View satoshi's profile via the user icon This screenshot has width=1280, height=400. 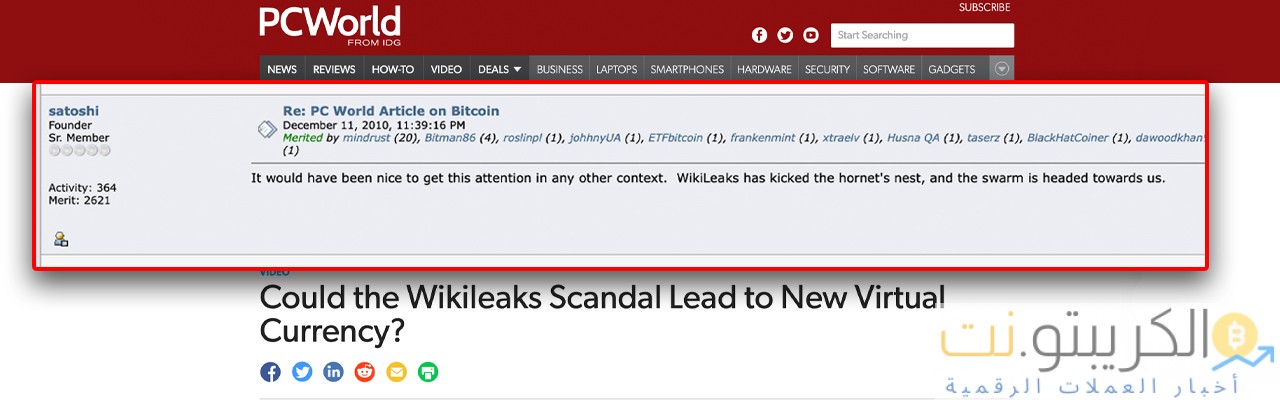click(x=61, y=239)
